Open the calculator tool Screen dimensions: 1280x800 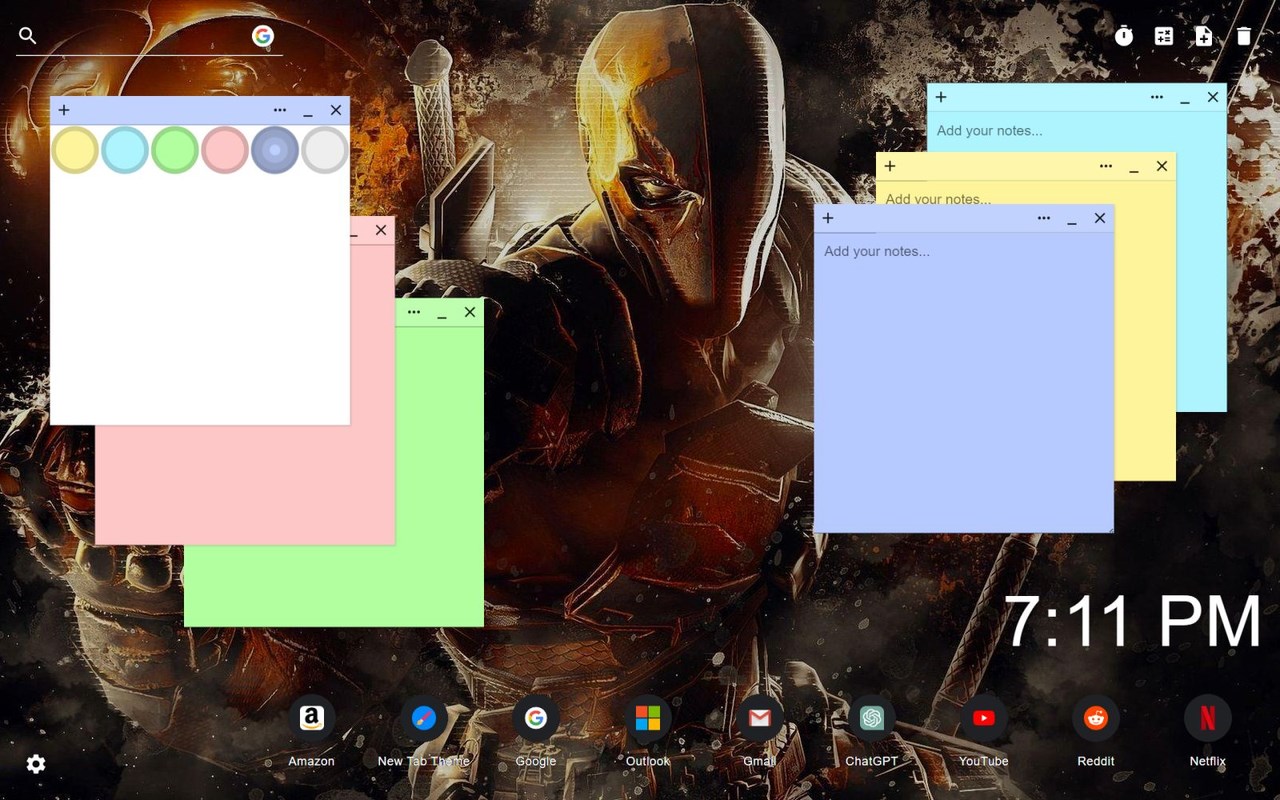[1164, 36]
